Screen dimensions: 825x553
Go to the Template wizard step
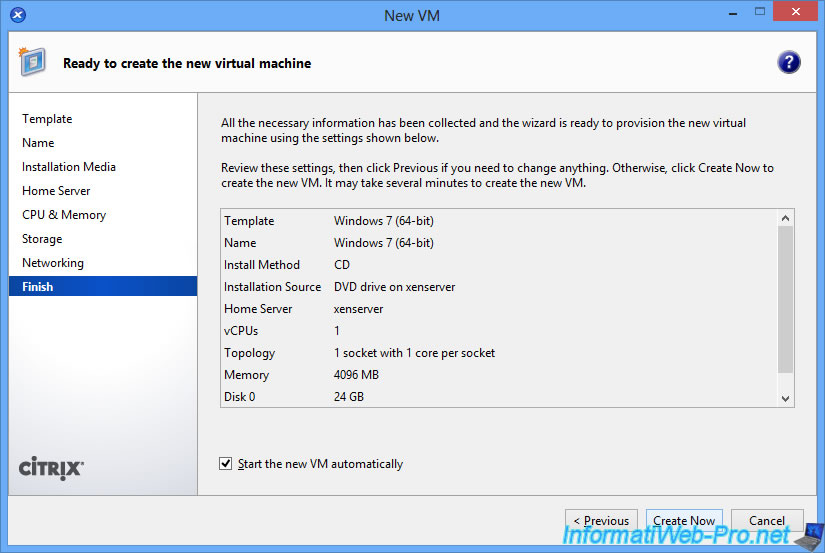coord(47,119)
